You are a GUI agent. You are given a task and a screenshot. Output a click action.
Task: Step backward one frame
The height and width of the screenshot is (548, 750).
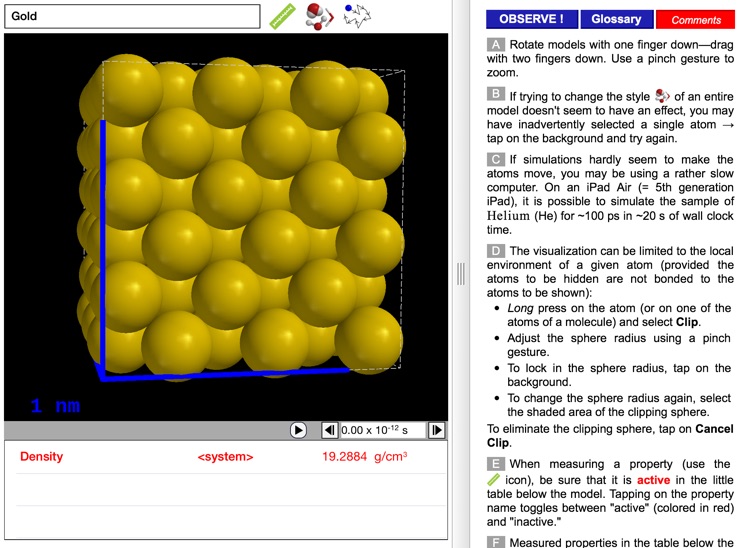(x=330, y=430)
